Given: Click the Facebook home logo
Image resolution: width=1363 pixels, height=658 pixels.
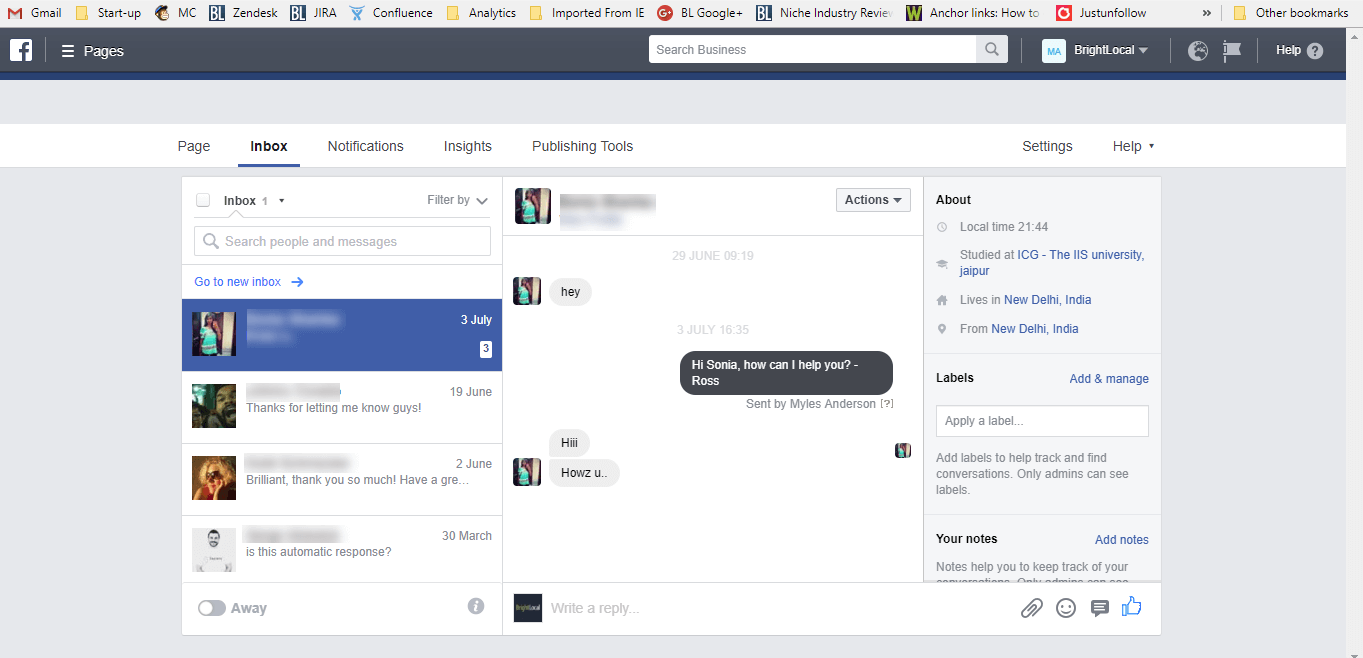Looking at the screenshot, I should [20, 50].
